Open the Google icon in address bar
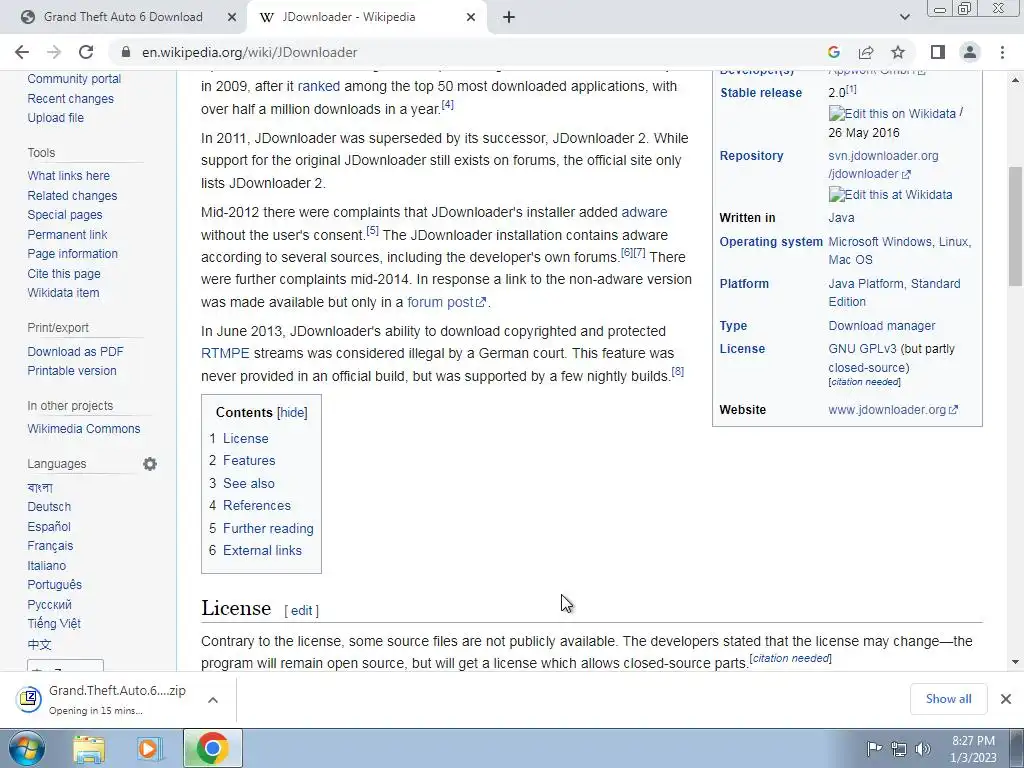The width and height of the screenshot is (1024, 768). tap(833, 52)
